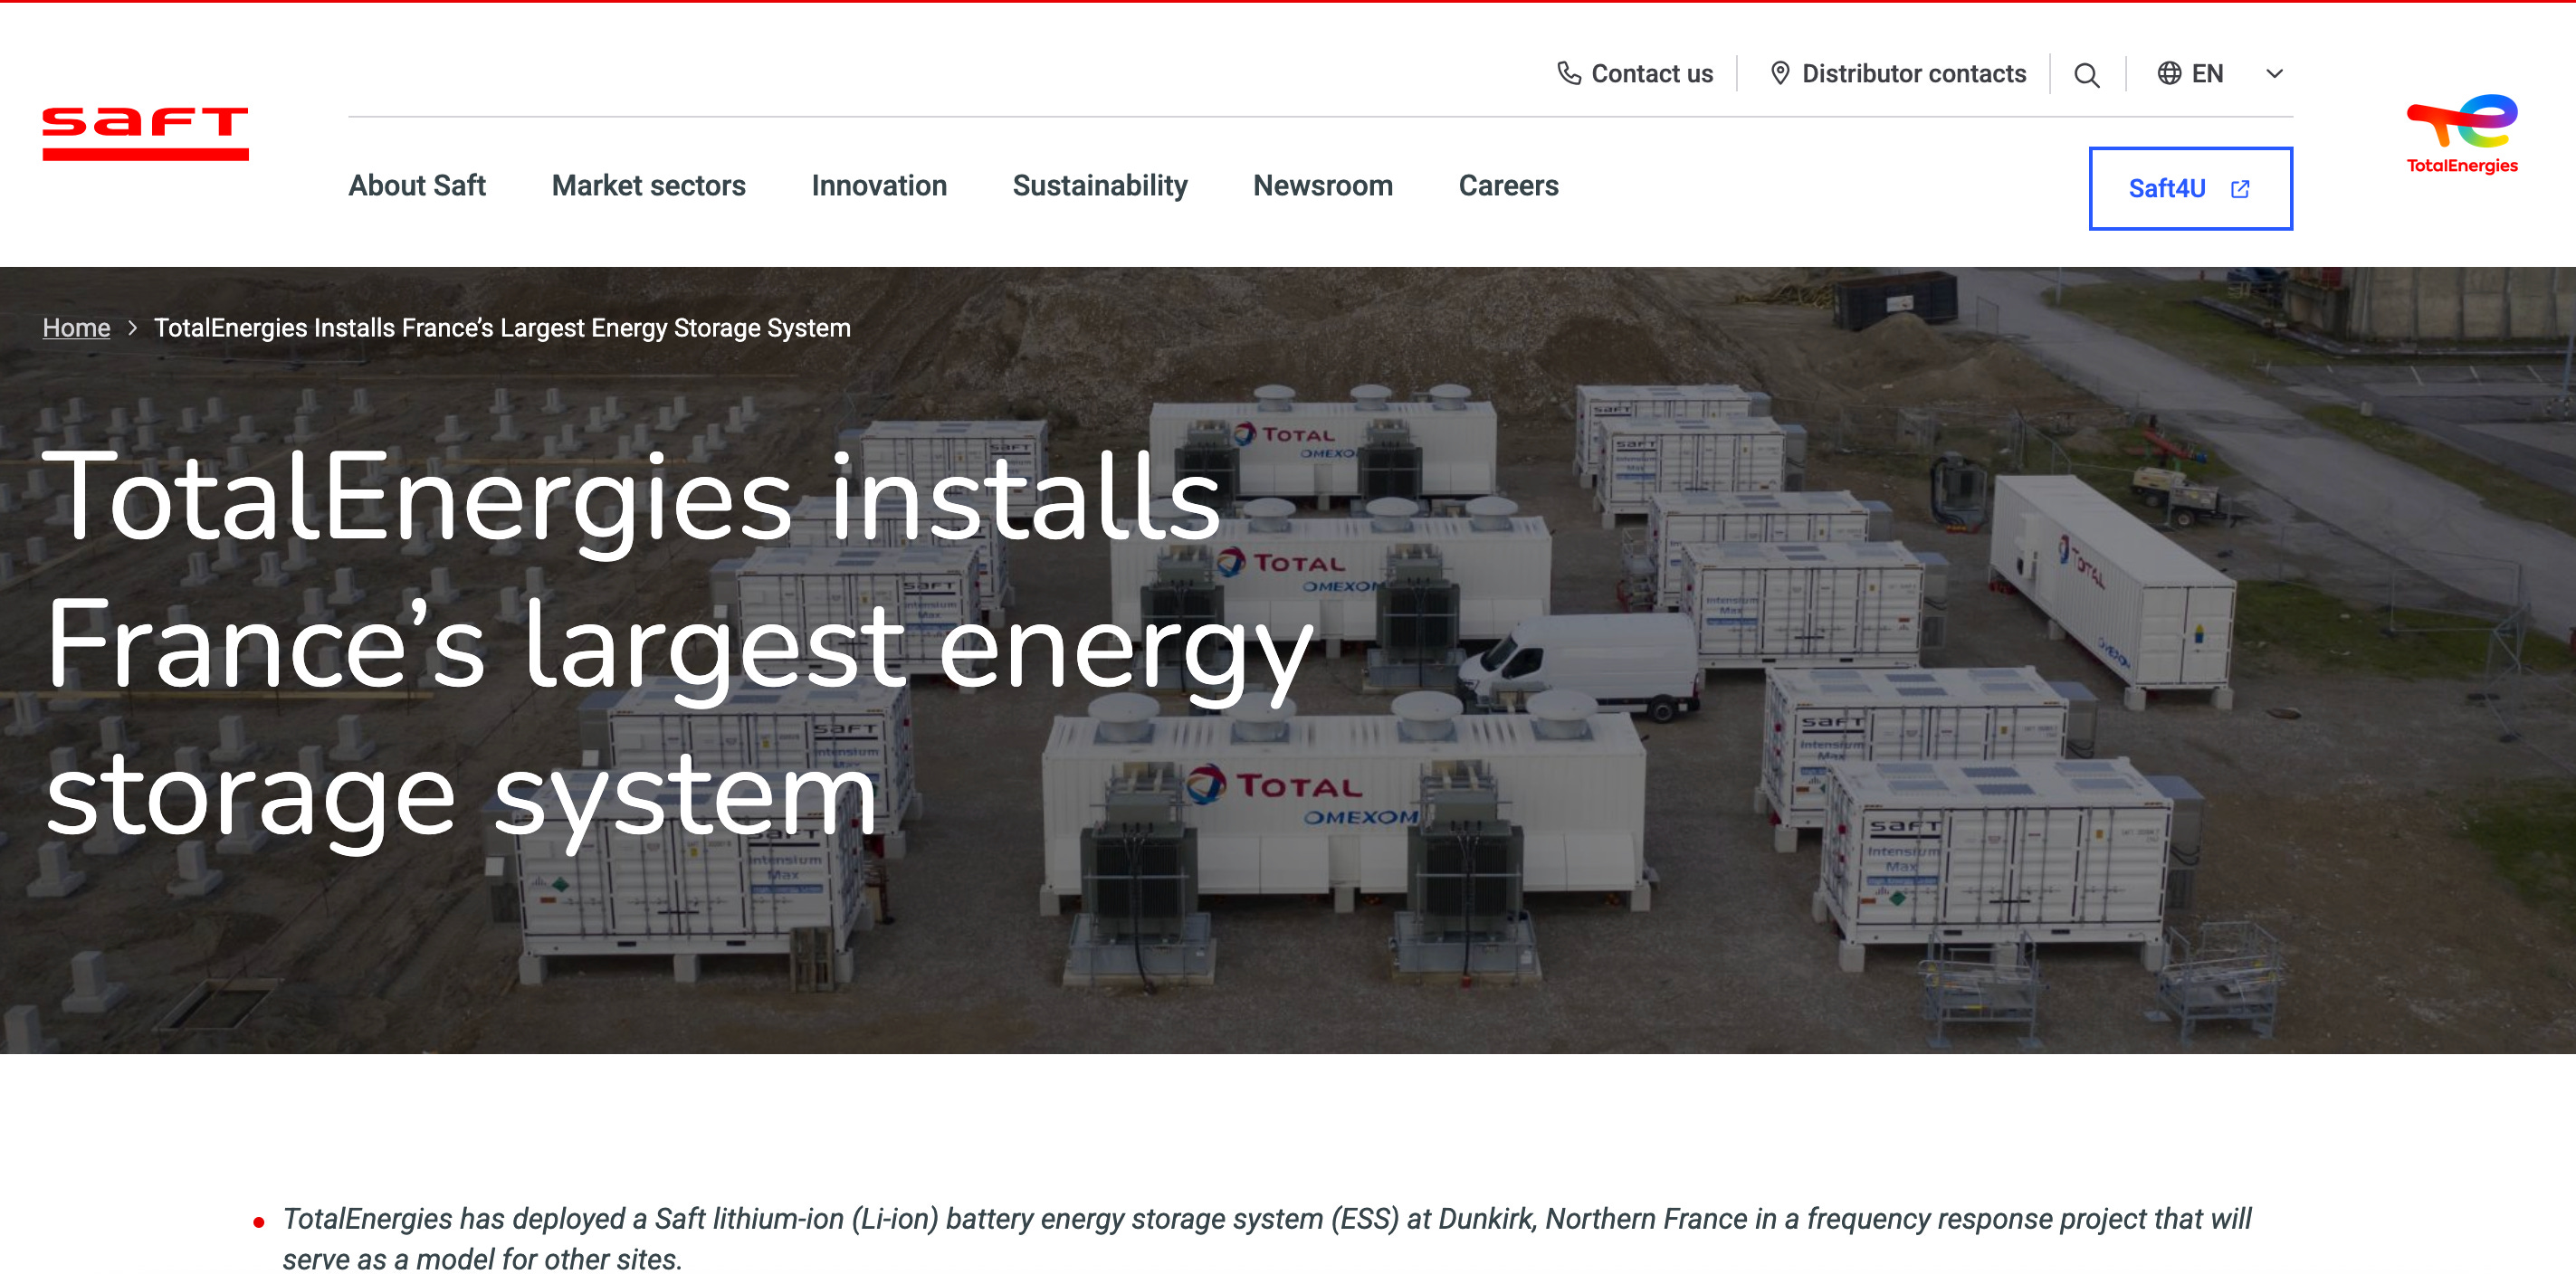This screenshot has width=2576, height=1274.
Task: Open the Distributor contacts link
Action: point(1913,74)
